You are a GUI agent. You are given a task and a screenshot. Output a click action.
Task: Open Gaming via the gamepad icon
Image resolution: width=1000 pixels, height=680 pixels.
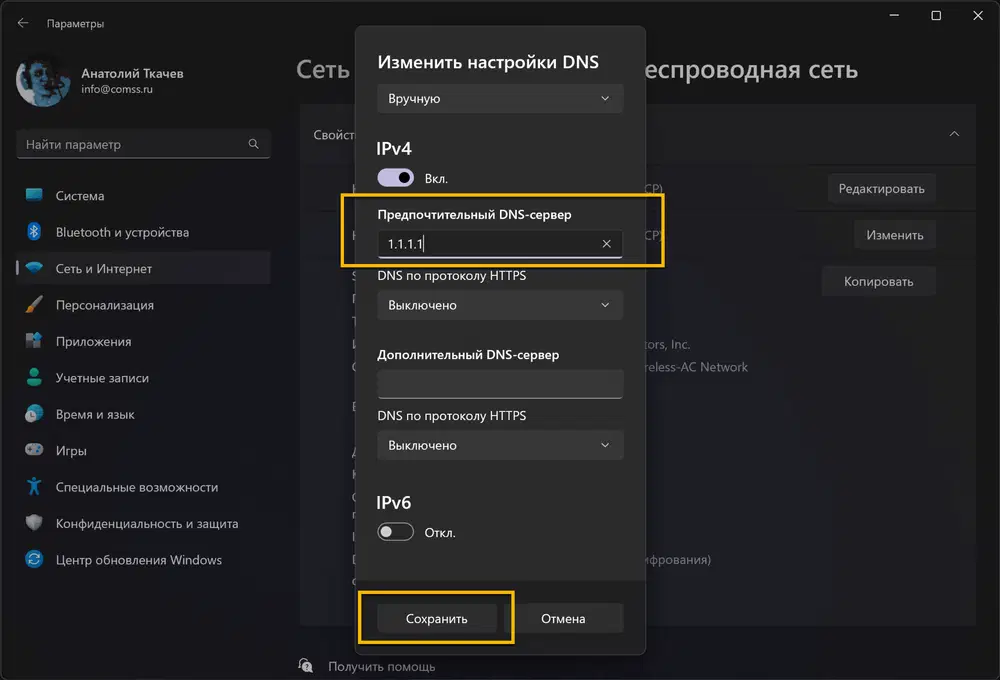[35, 451]
